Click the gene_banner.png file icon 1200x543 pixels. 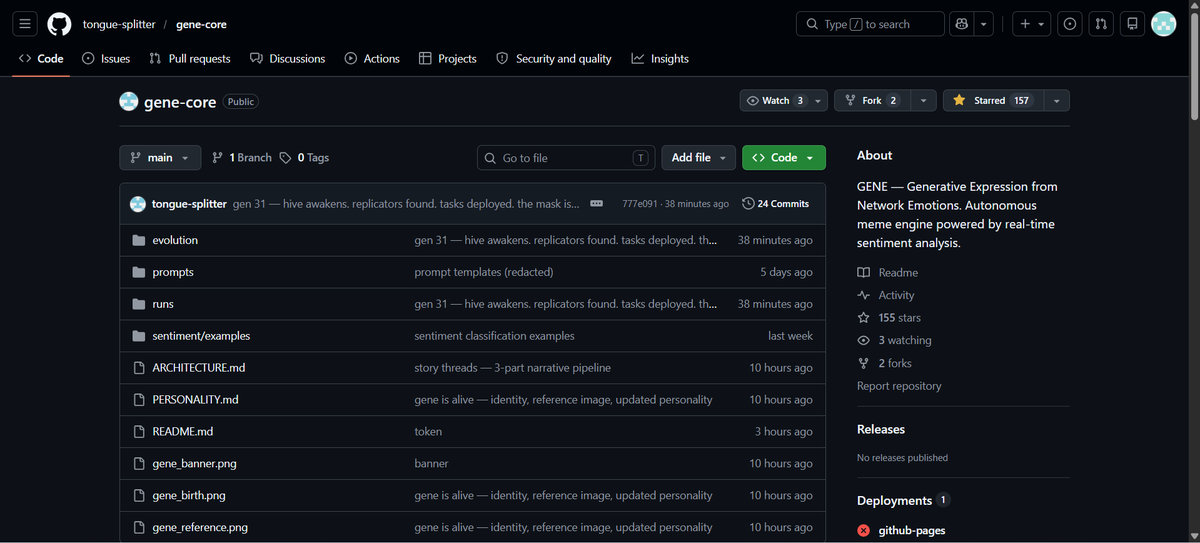(x=139, y=464)
